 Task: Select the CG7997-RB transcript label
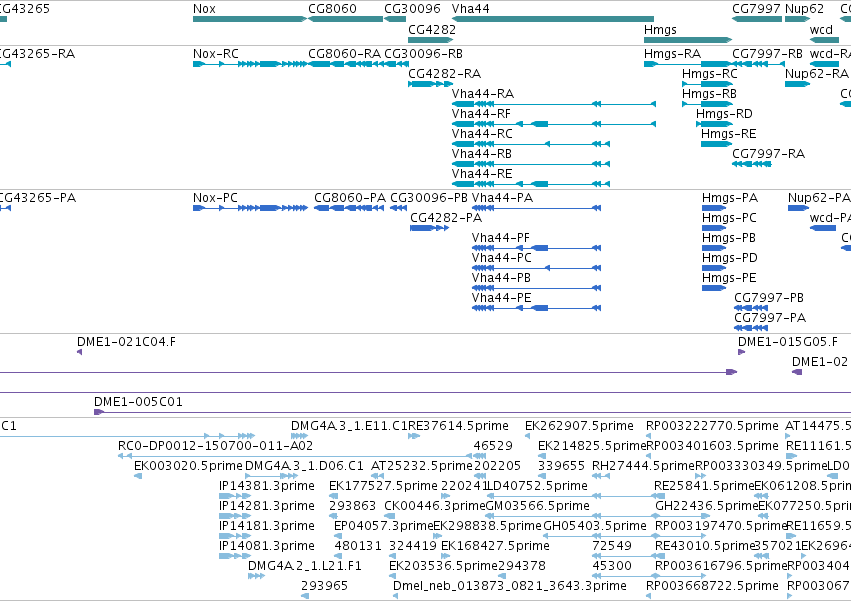(767, 54)
